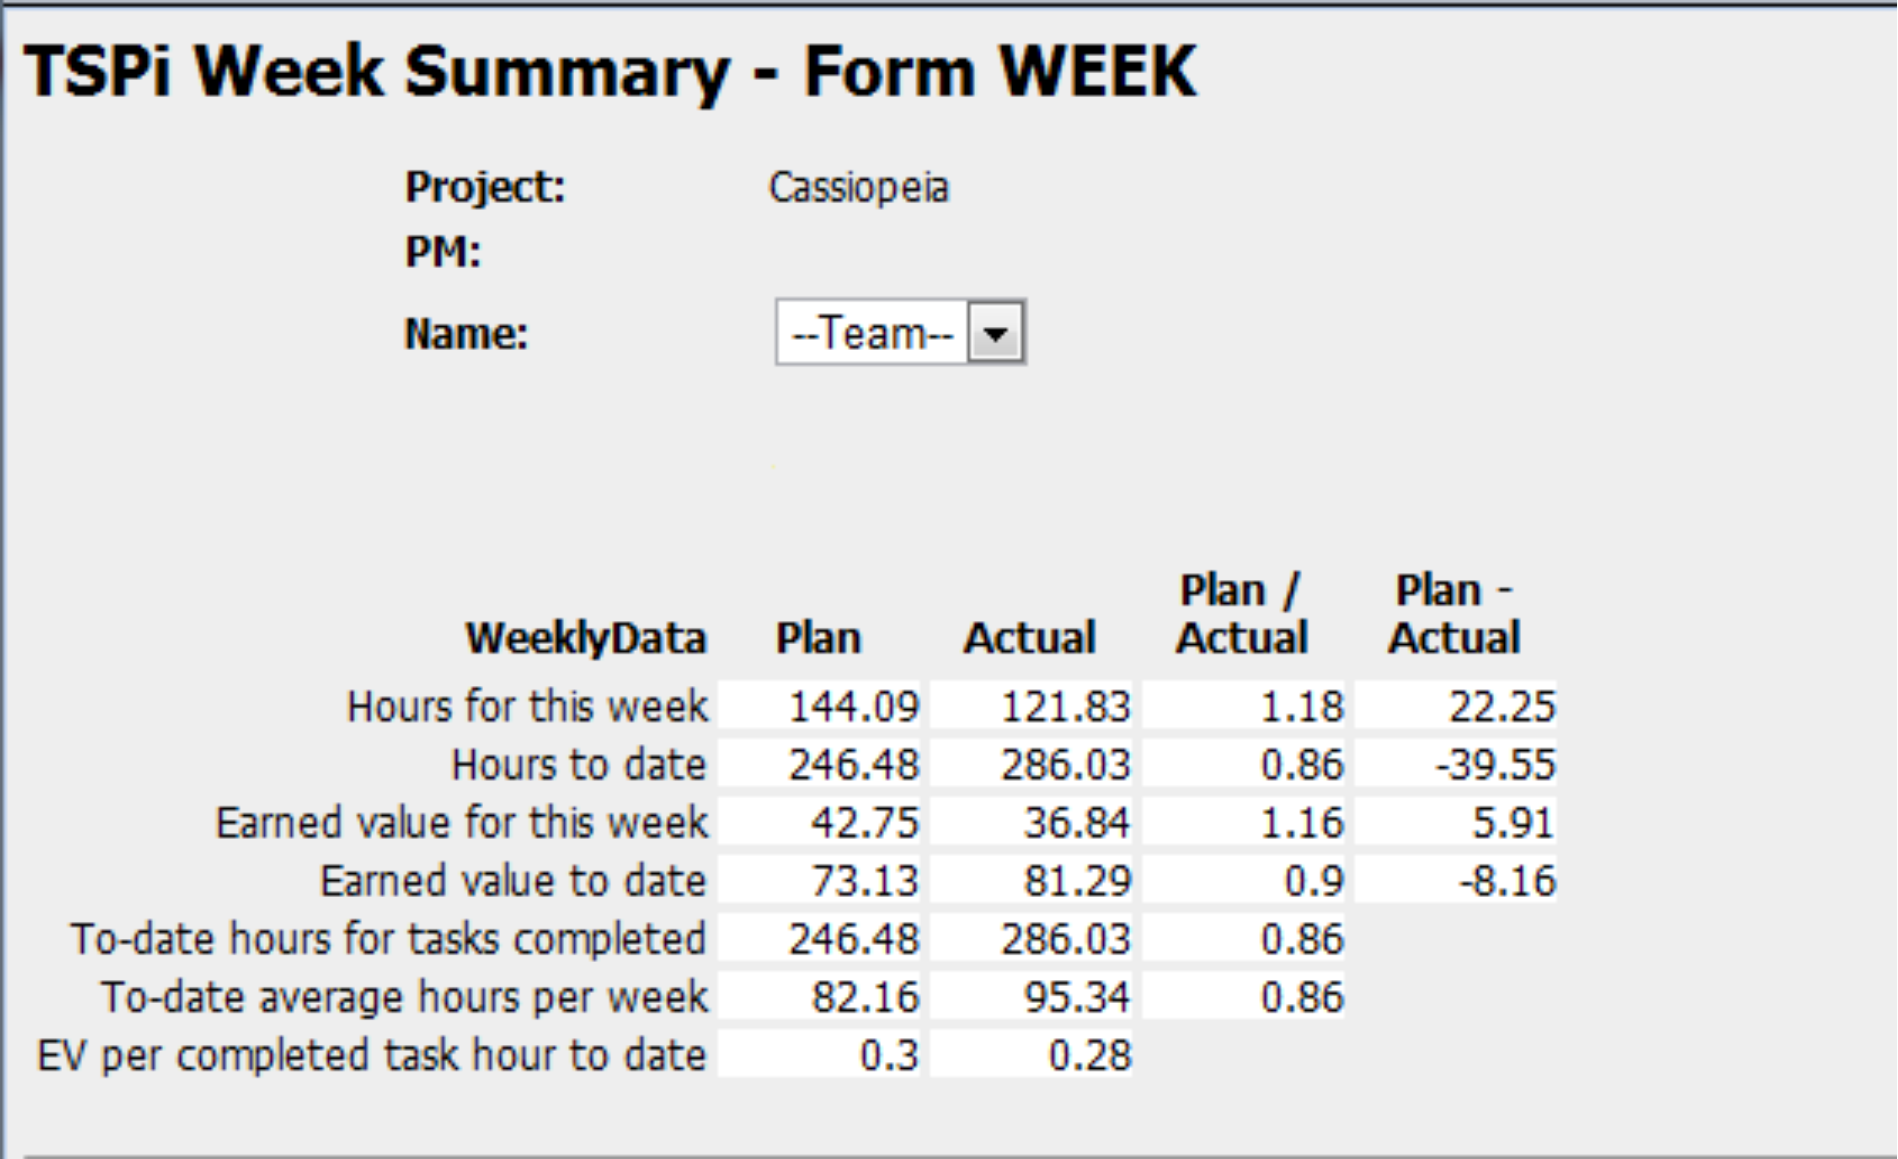Screen dimensions: 1898x1159
Task: Select Actual cell for To-date hours for tasks completed
Action: pyautogui.click(x=1033, y=939)
